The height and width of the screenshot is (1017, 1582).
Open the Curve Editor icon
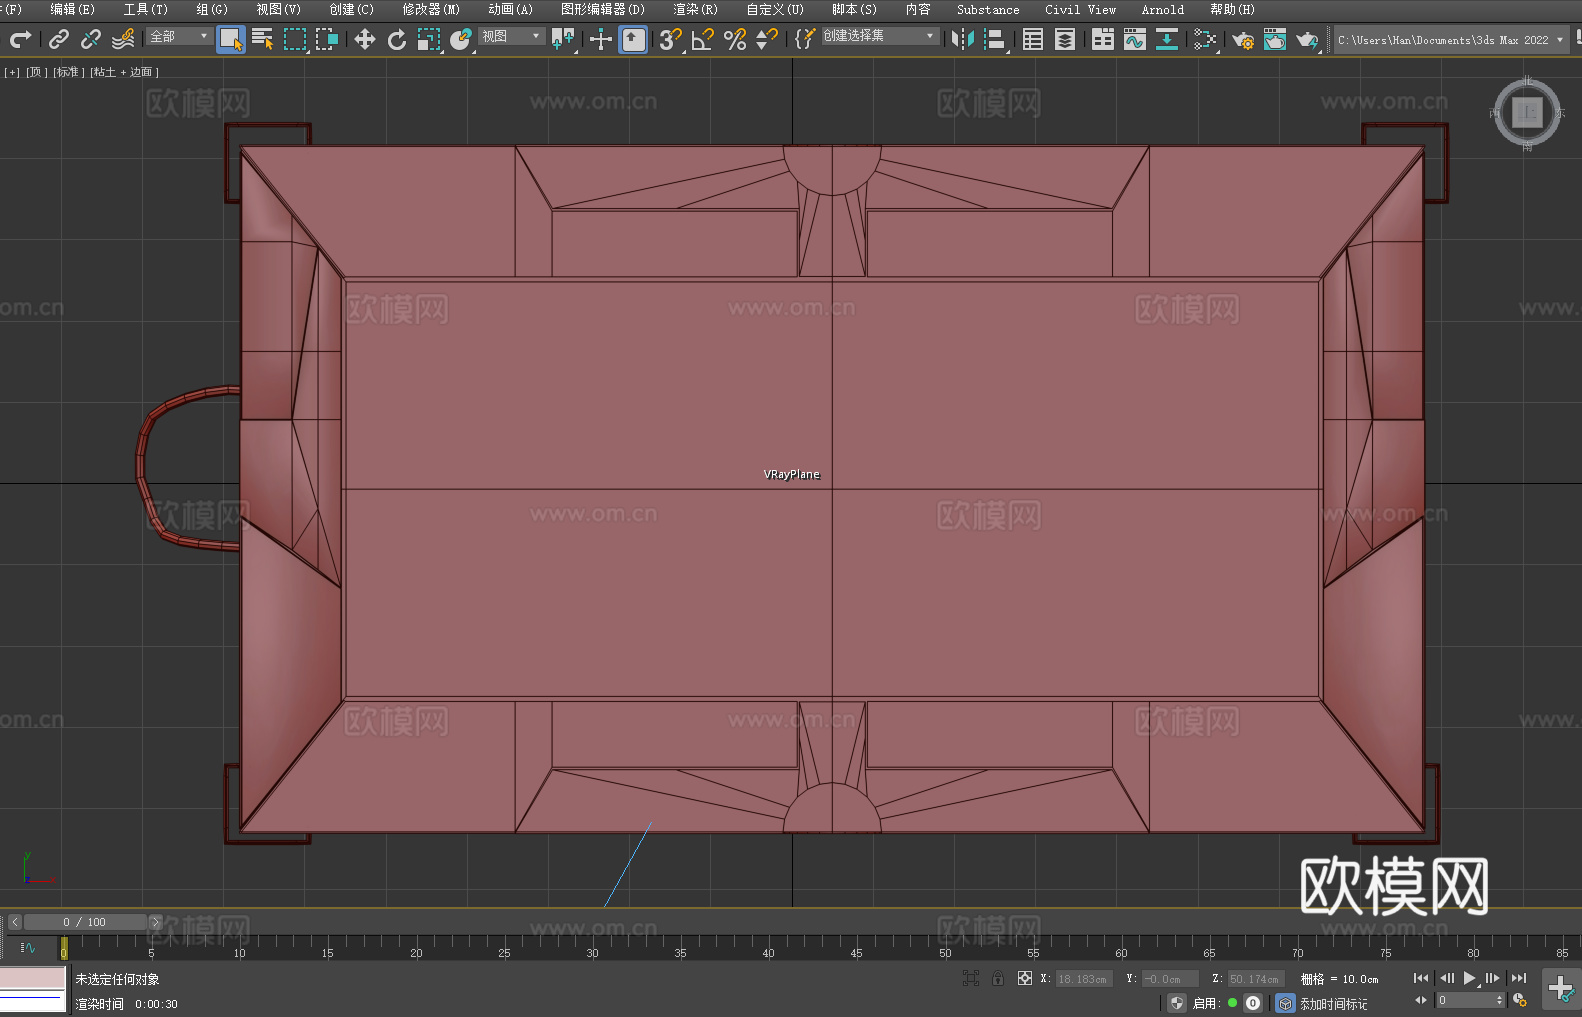1134,39
